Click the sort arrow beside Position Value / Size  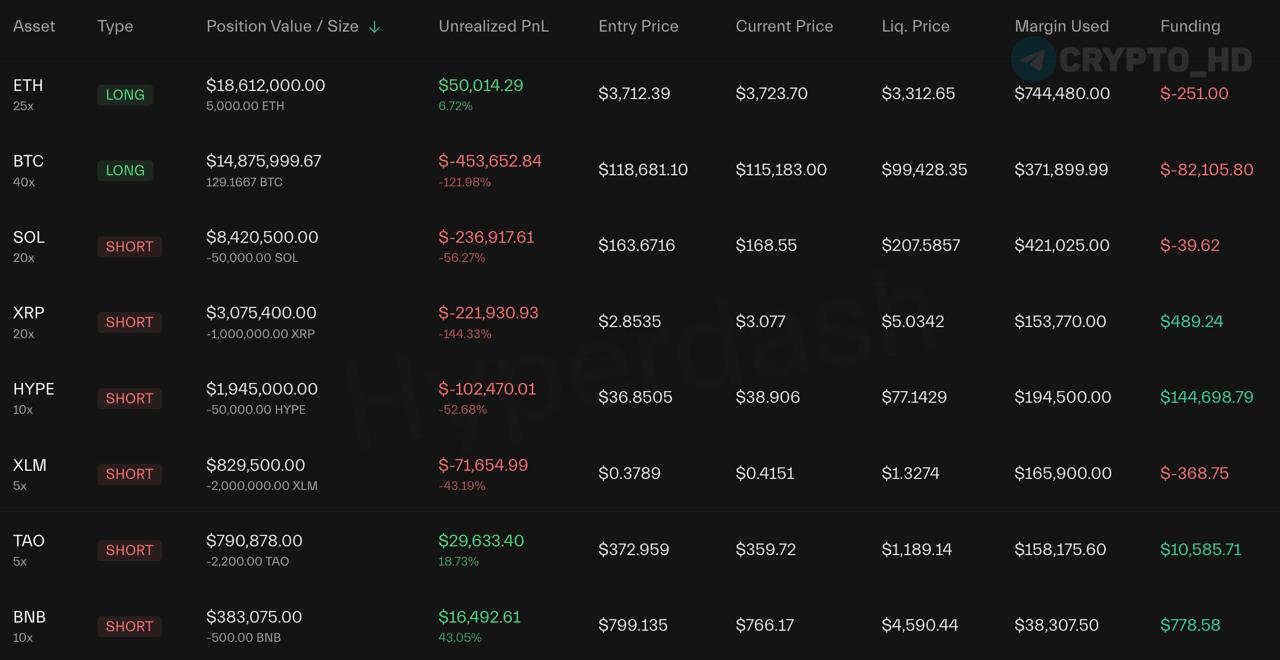click(374, 27)
